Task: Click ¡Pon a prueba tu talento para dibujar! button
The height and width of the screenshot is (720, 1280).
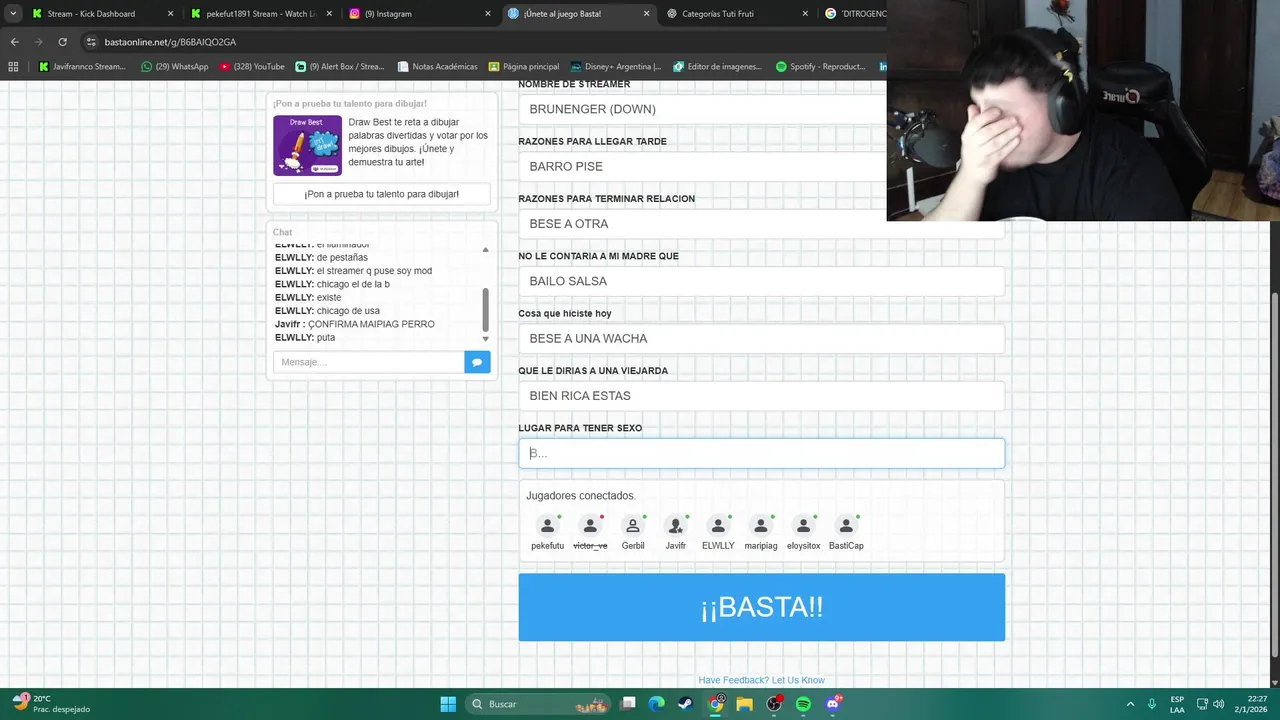Action: point(382,194)
